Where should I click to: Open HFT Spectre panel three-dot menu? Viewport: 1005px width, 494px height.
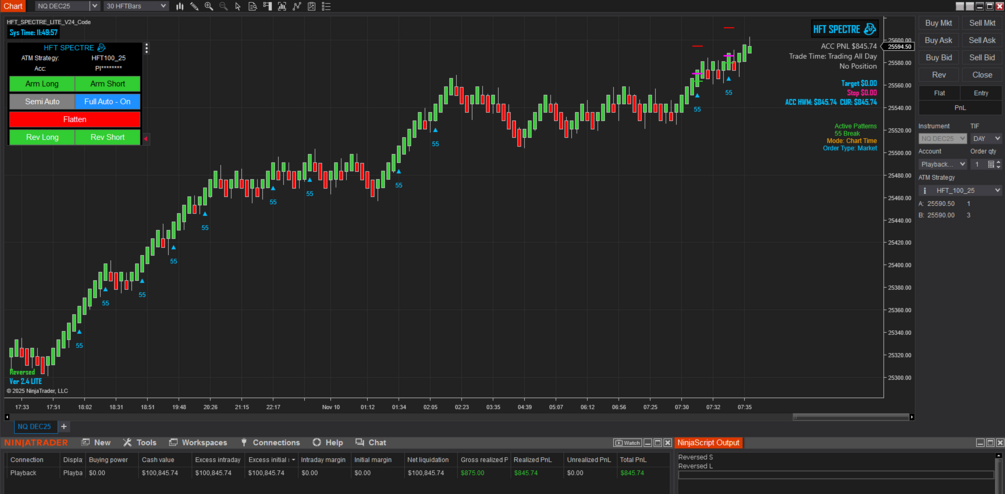(x=147, y=48)
